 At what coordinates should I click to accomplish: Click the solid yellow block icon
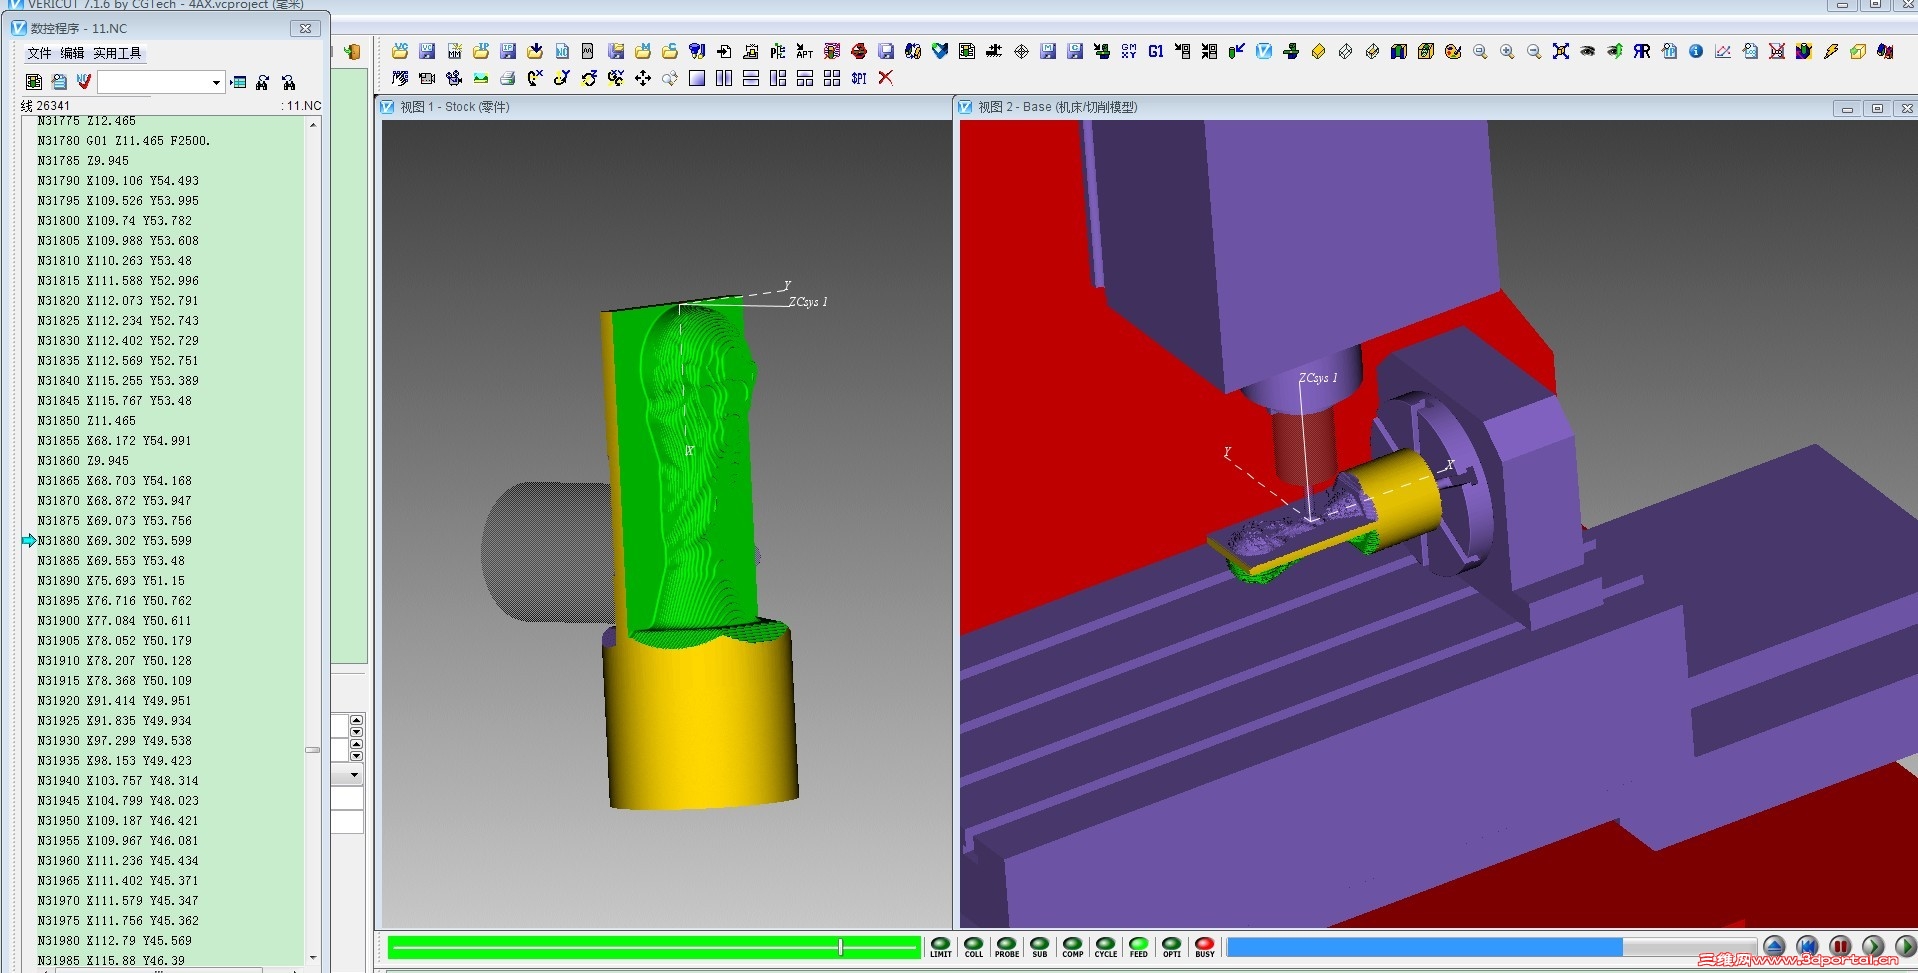point(1318,51)
